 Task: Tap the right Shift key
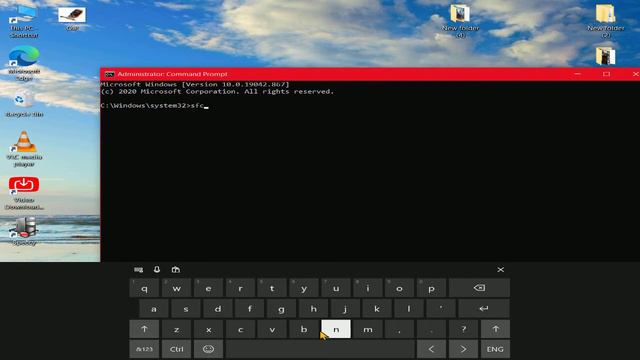[x=496, y=329]
